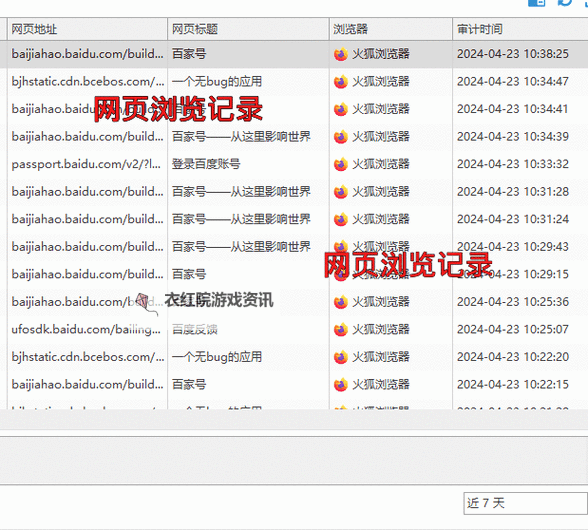This screenshot has width=588, height=530.
Task: Click the passport.baidu.com/v2 address cell
Action: pos(86,164)
